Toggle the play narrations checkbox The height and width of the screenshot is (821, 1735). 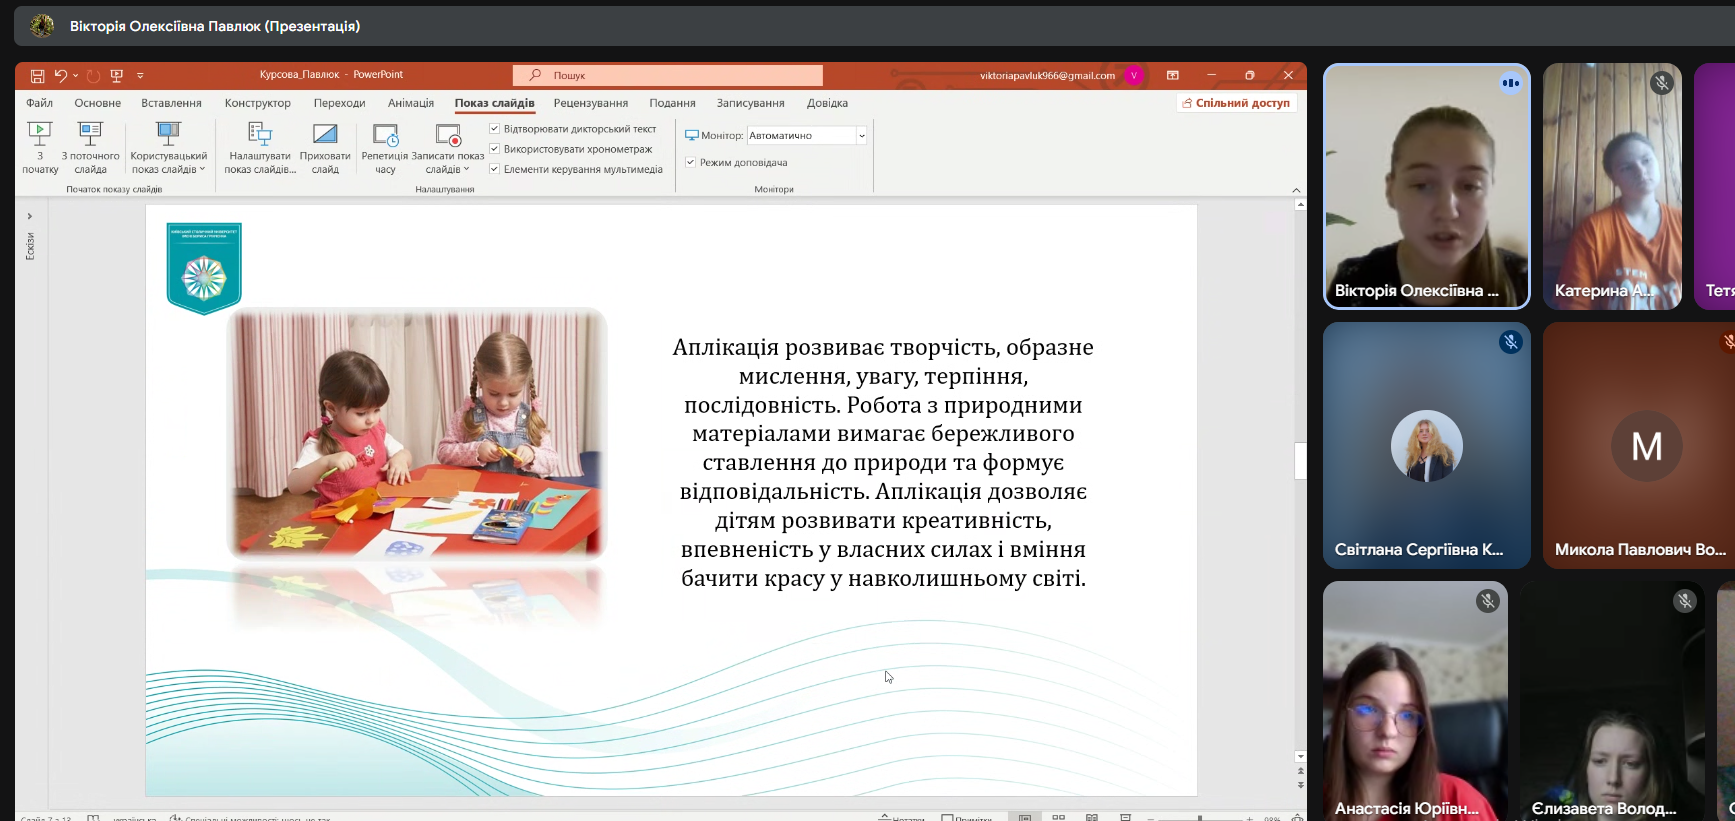point(494,129)
